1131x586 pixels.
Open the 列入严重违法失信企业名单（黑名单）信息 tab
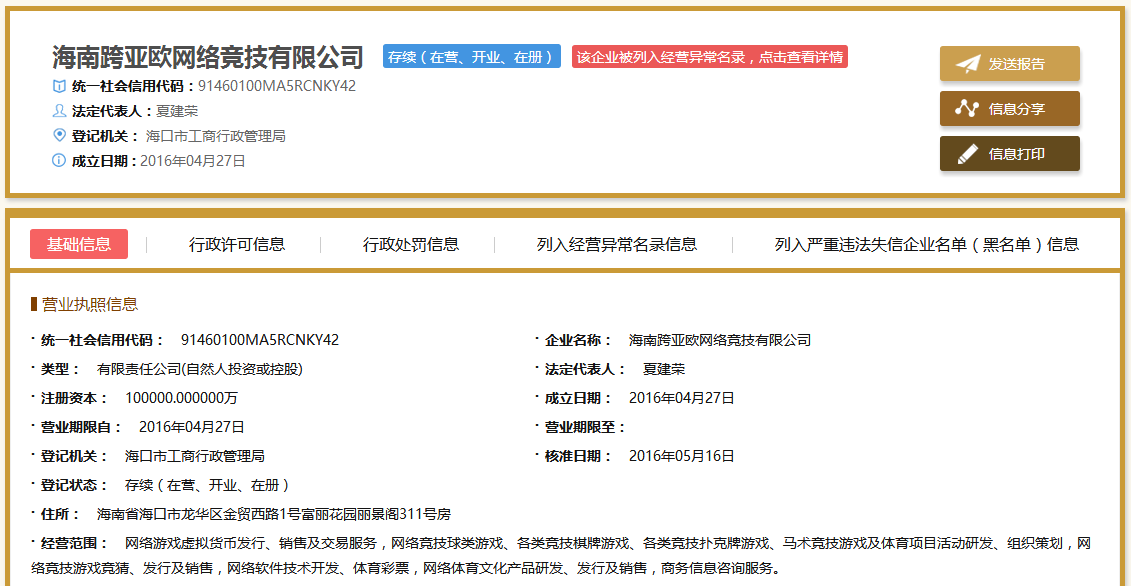[x=927, y=244]
